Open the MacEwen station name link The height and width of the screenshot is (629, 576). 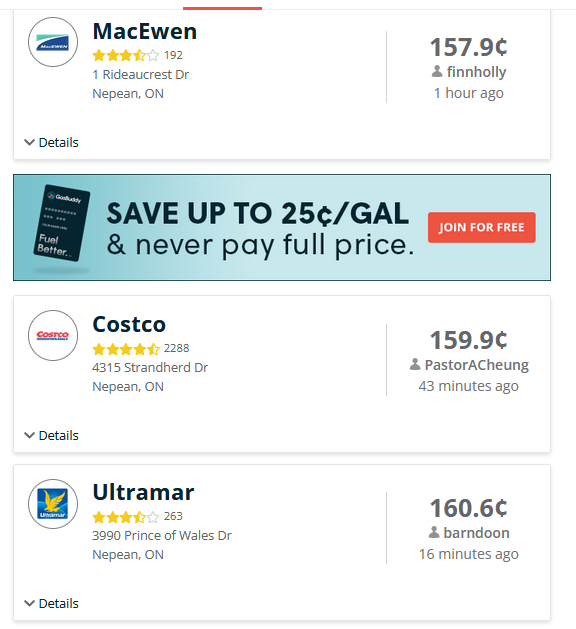pos(145,31)
